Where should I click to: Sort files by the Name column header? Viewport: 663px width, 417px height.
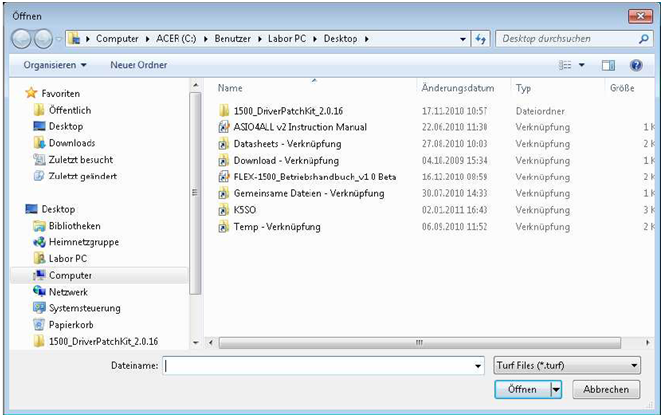[230, 88]
